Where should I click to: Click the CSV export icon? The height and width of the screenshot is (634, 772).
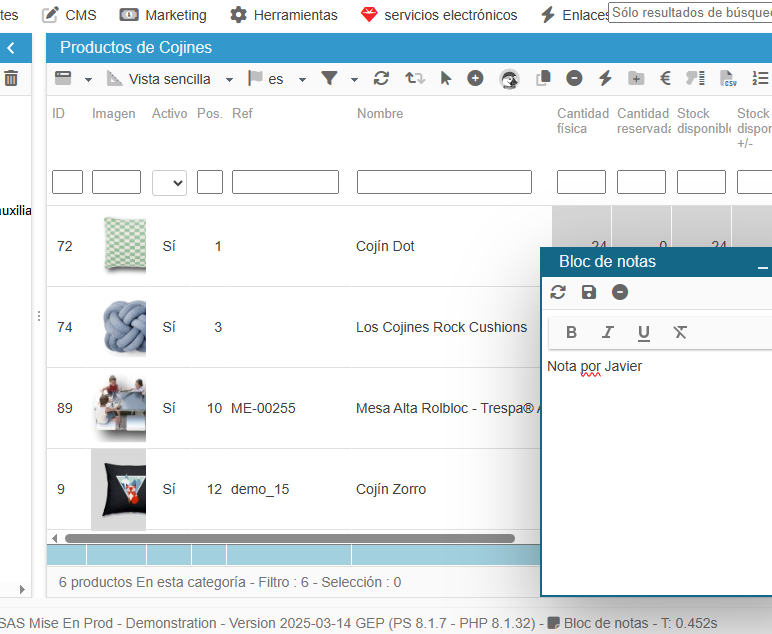(728, 79)
